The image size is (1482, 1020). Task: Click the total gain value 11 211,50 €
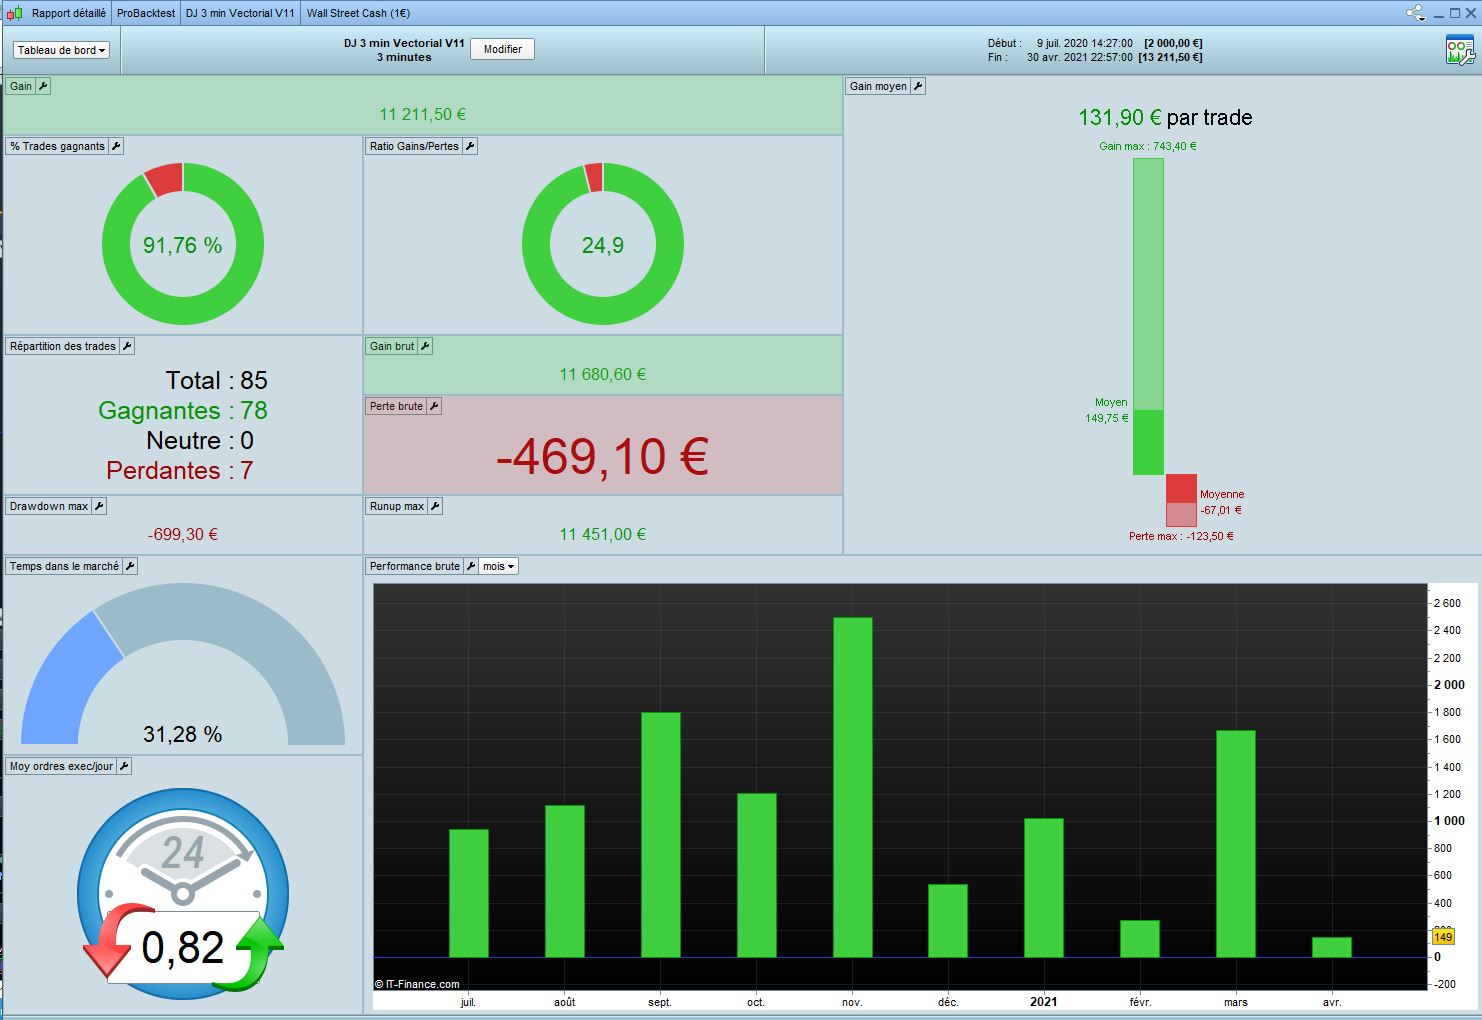click(423, 115)
